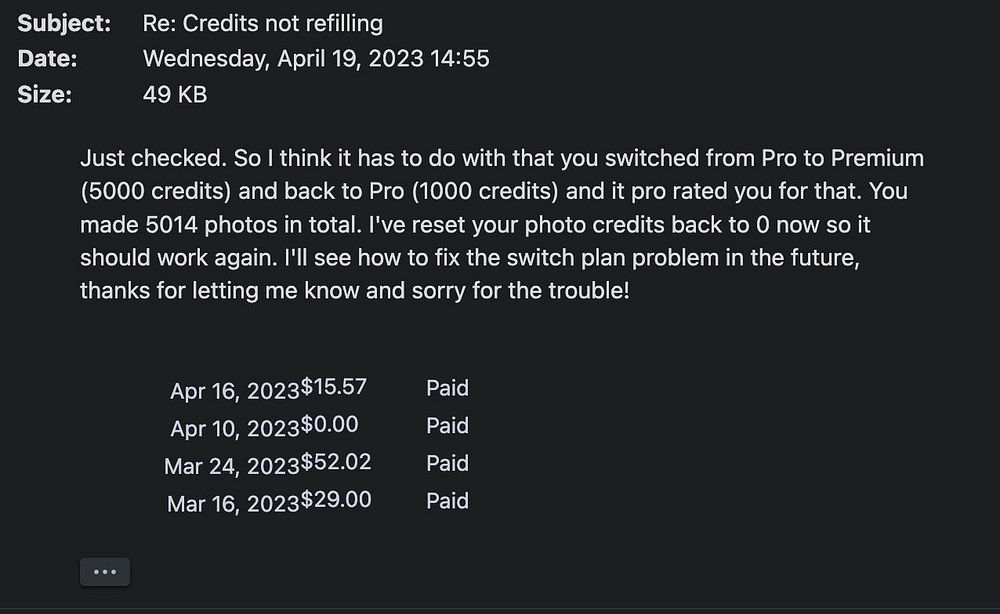Screen dimensions: 1000x614
Task: Click the $52.02 invoice amount
Action: (335, 463)
